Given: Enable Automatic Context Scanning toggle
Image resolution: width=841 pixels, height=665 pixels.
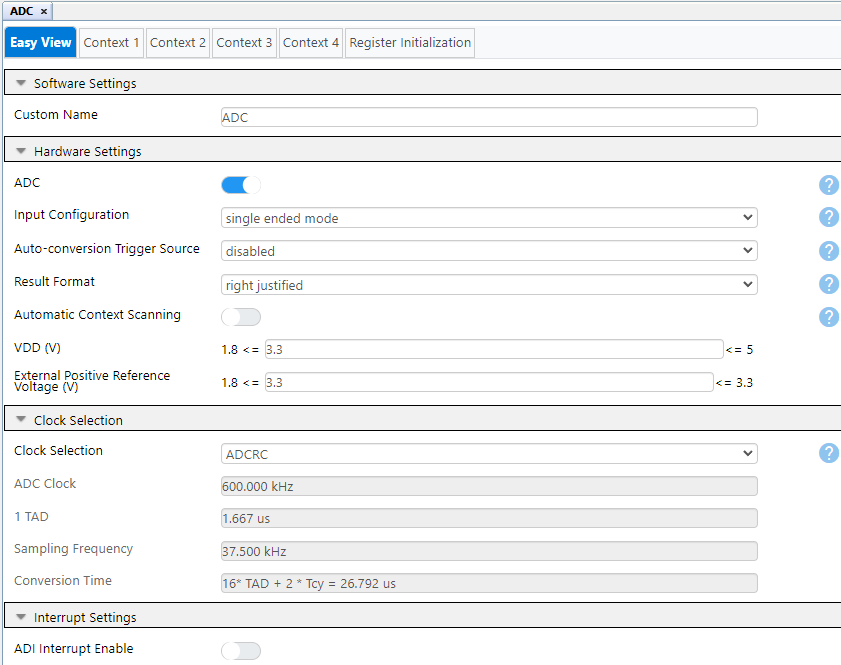Looking at the screenshot, I should coord(240,317).
